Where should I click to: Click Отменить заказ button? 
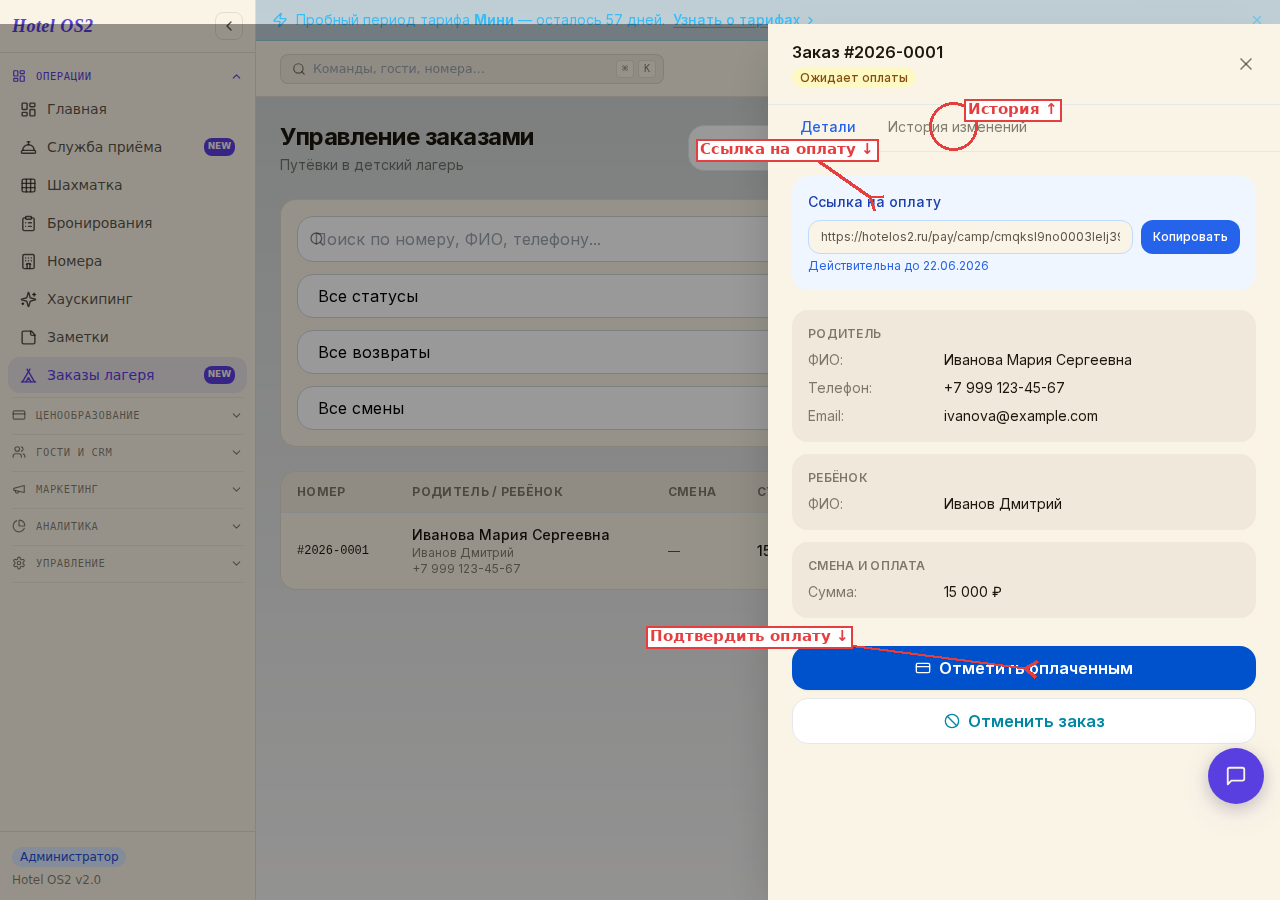point(1024,721)
